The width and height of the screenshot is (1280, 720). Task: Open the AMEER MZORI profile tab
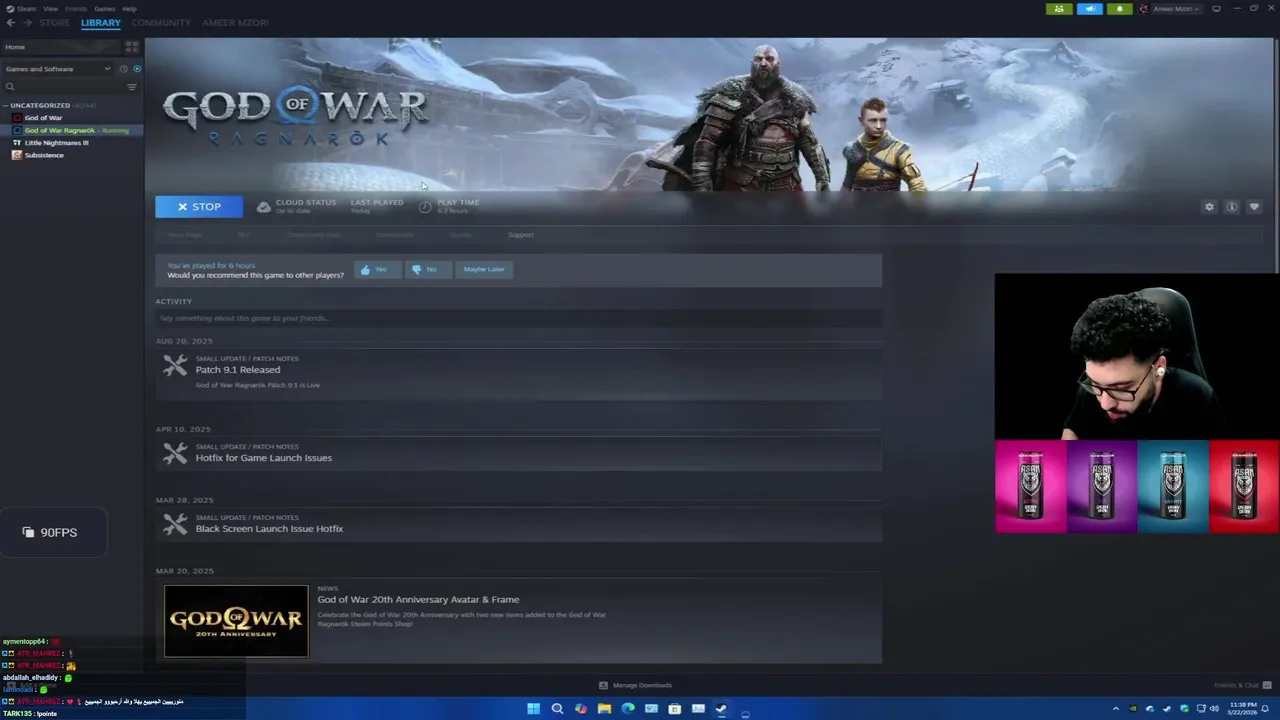[235, 22]
